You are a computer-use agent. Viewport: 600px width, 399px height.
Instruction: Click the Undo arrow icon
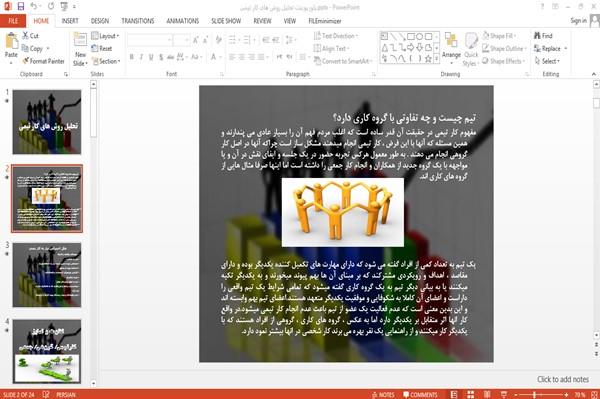coord(34,6)
